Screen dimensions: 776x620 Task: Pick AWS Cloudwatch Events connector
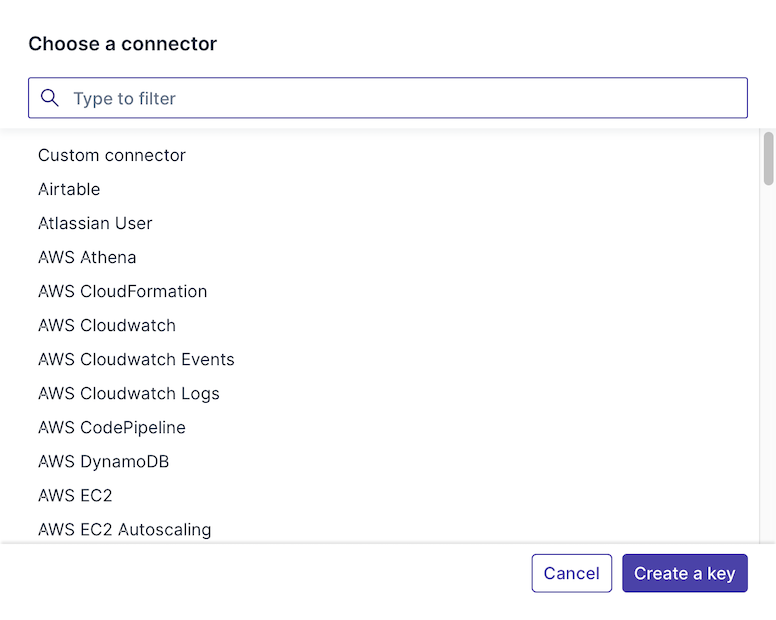[x=136, y=359]
